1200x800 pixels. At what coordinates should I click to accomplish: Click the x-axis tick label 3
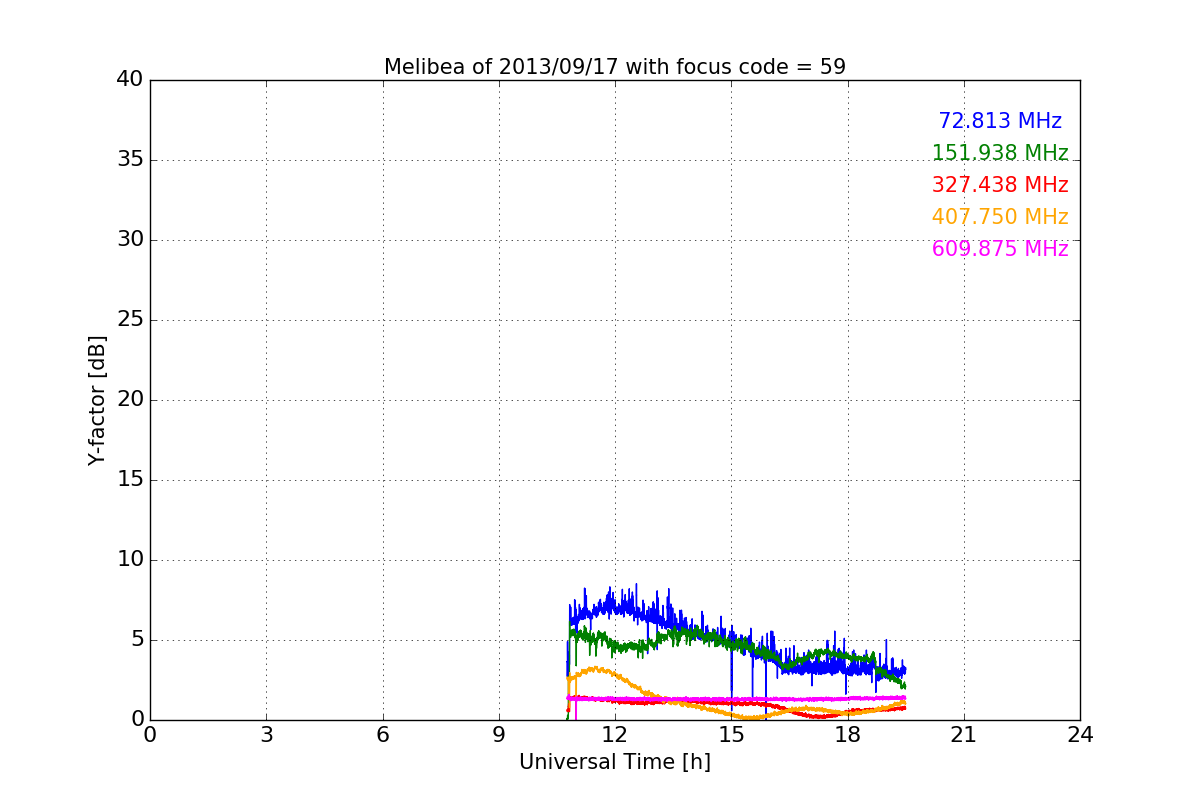click(x=266, y=735)
